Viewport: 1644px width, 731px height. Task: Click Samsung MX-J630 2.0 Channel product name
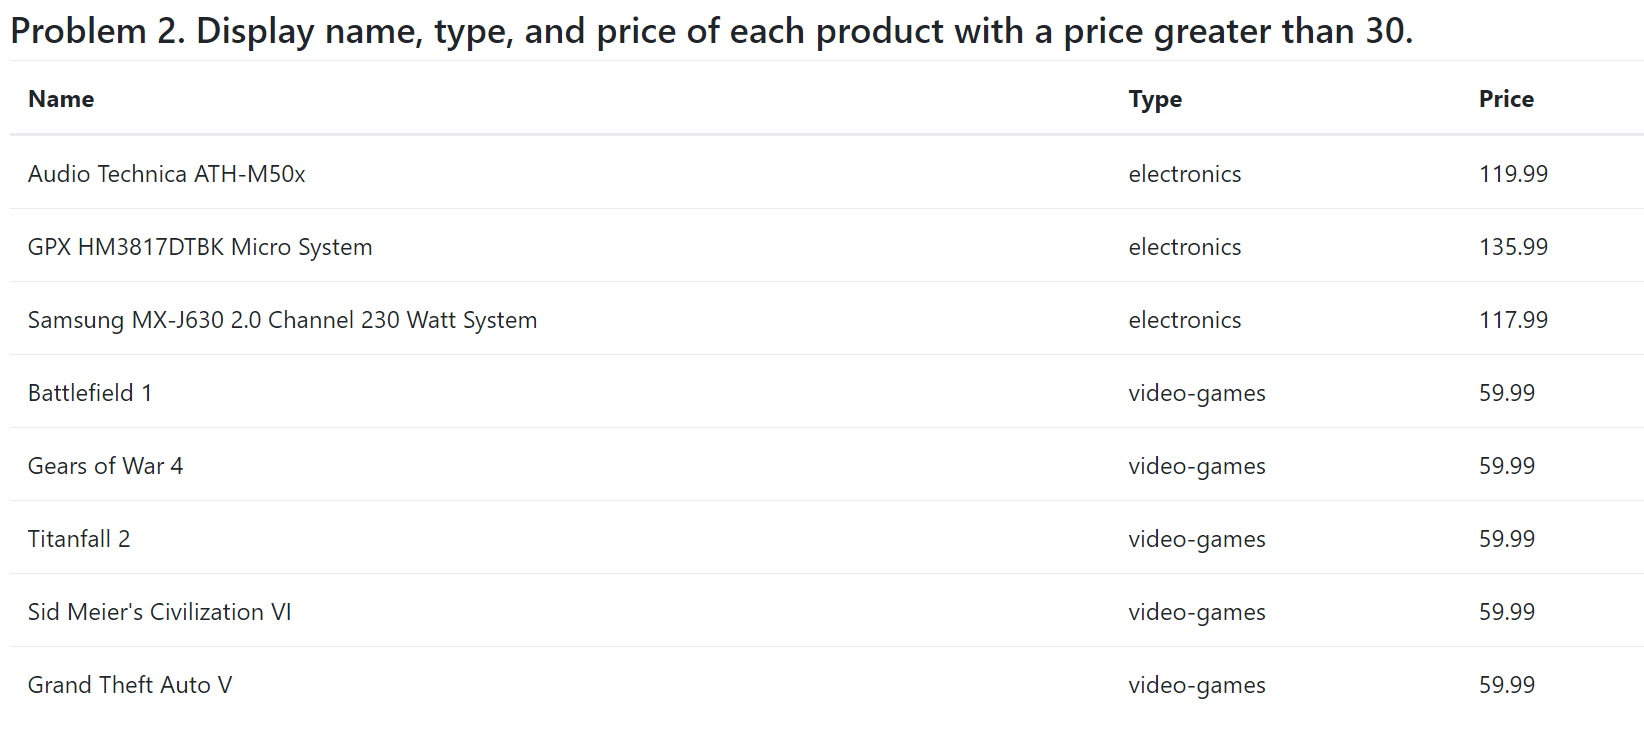pos(282,320)
